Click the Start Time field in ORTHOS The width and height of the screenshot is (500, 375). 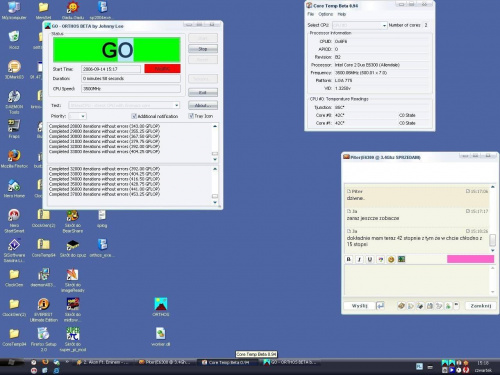(111, 69)
